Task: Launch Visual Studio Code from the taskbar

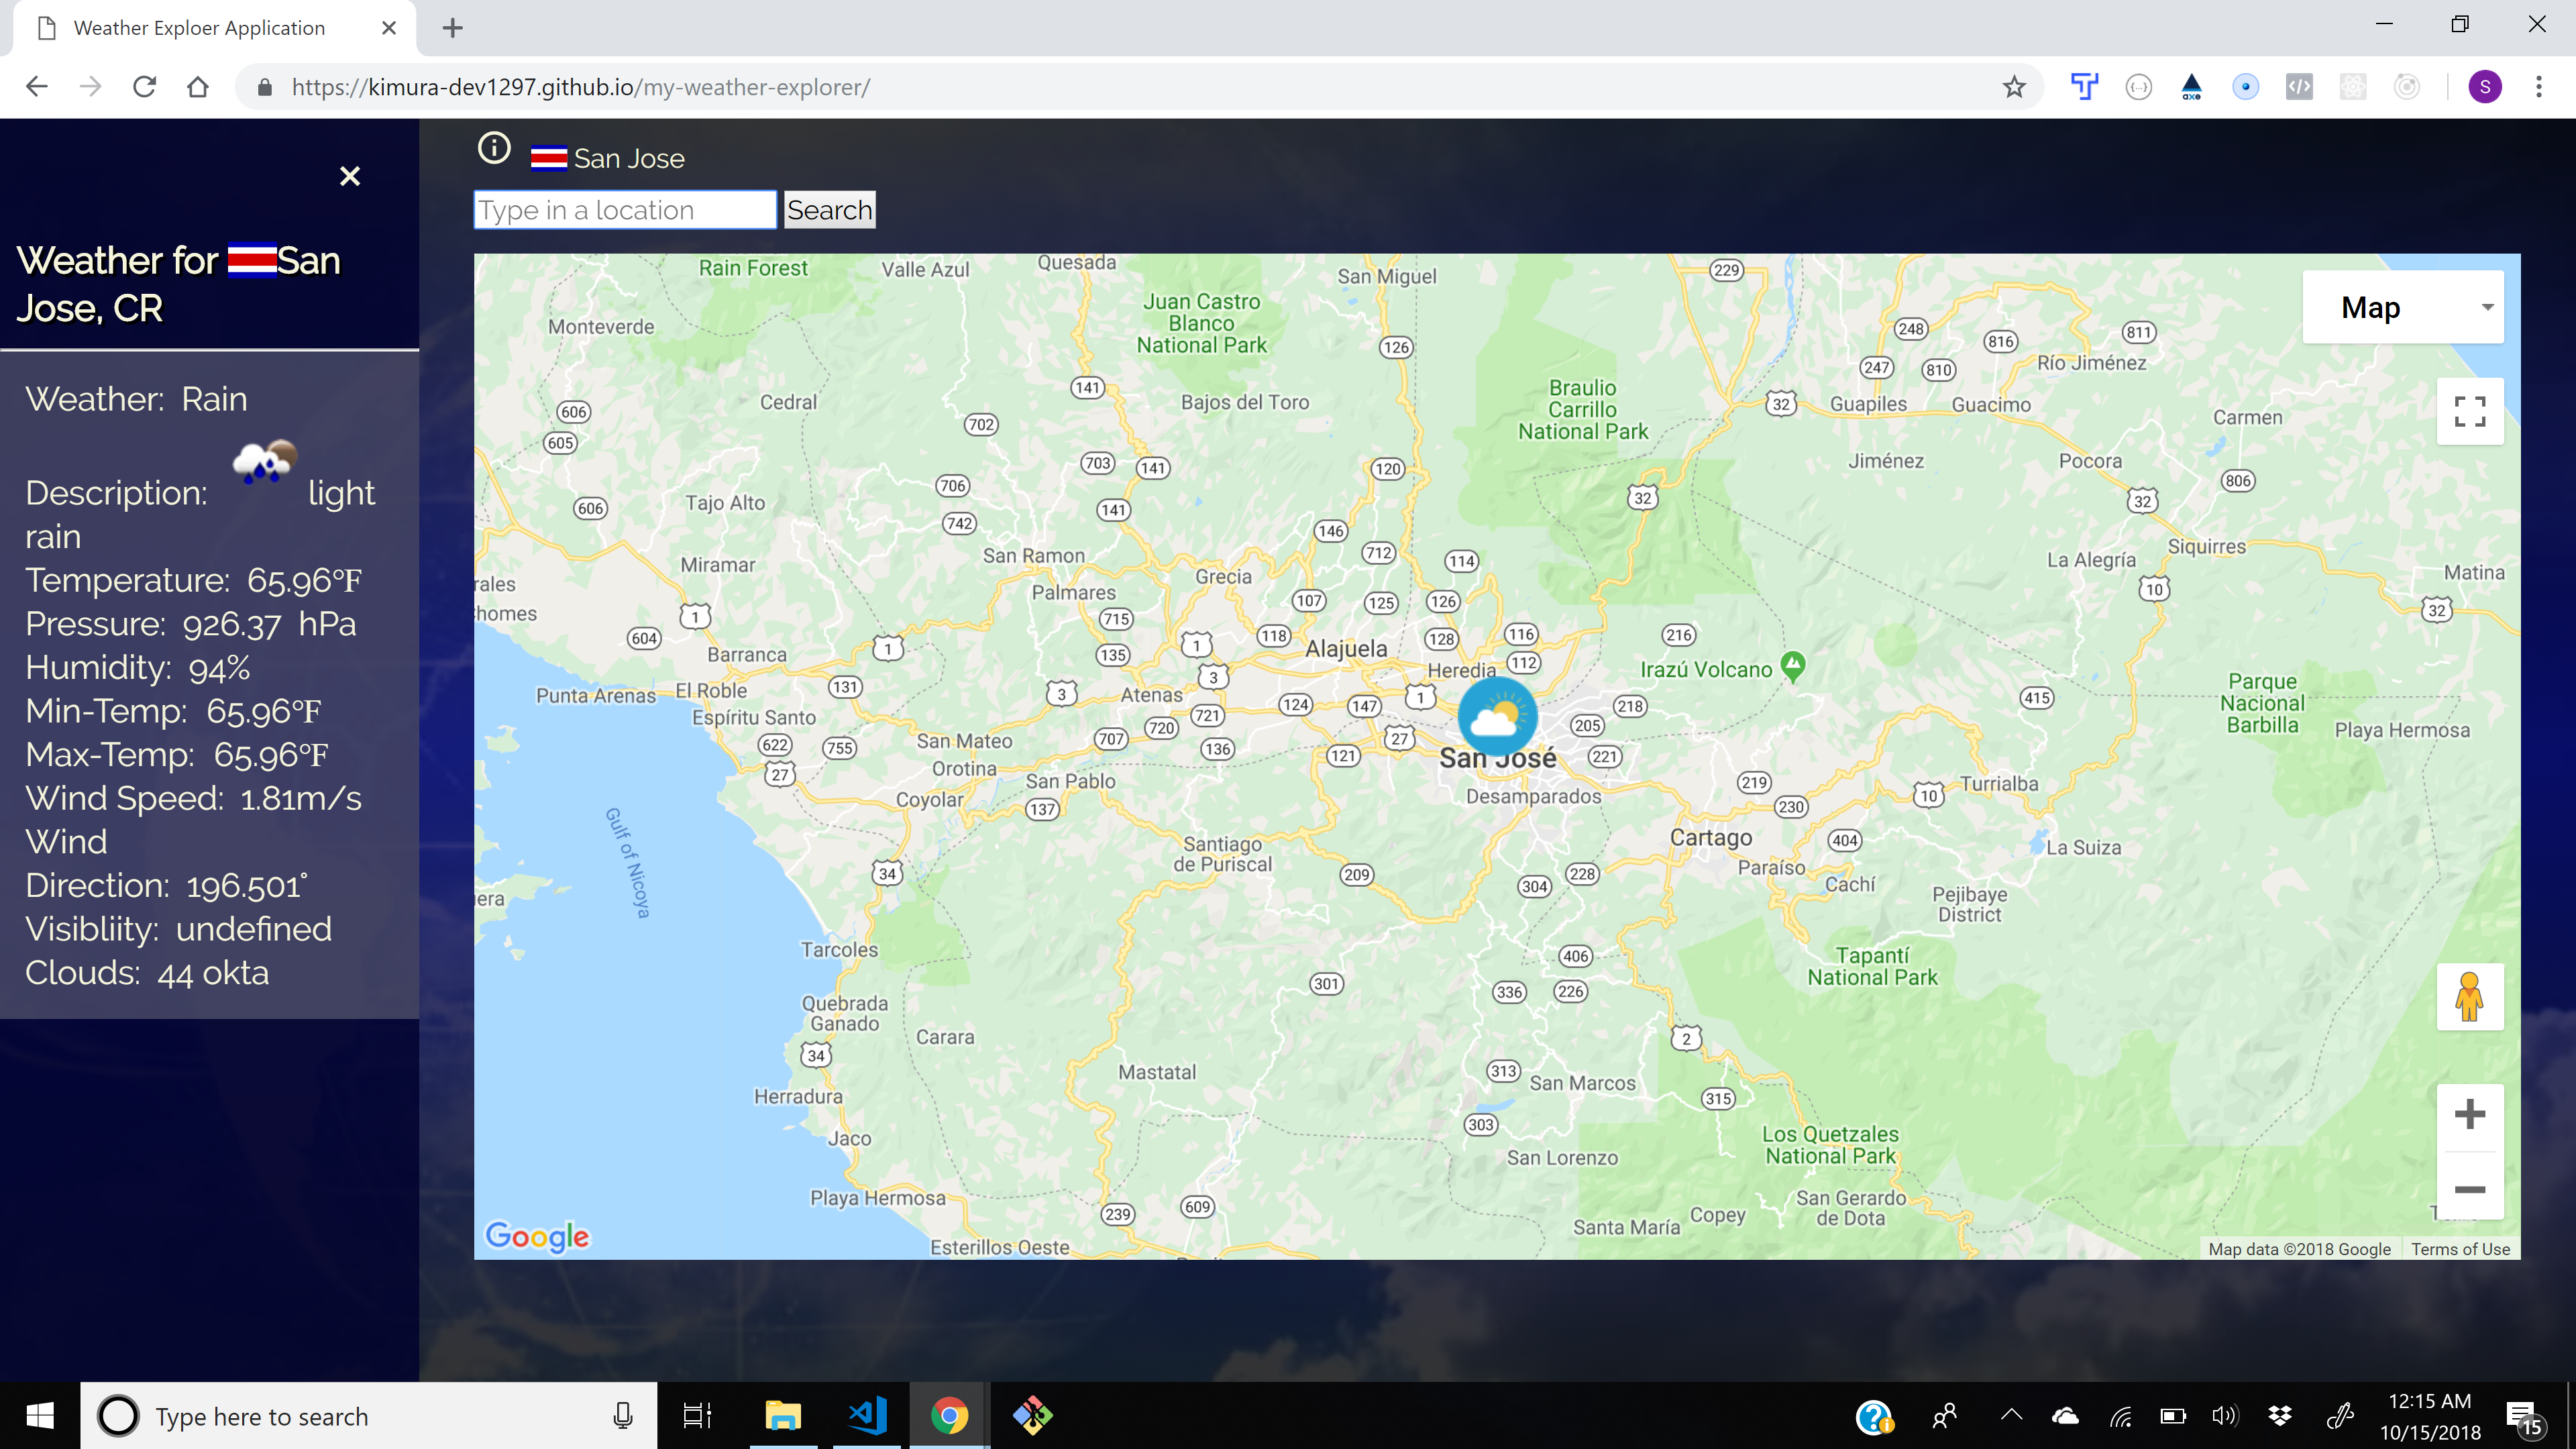Action: (x=866, y=1415)
